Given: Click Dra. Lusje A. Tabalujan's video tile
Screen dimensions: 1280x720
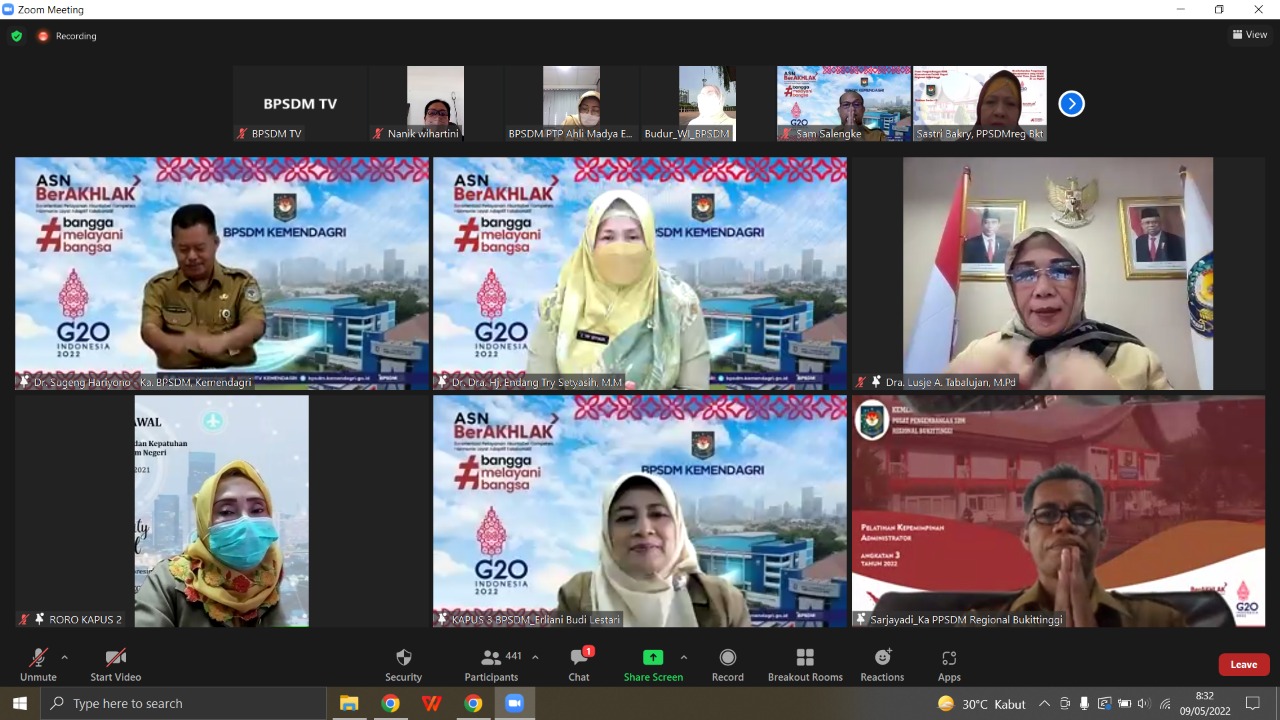Looking at the screenshot, I should coord(1058,273).
